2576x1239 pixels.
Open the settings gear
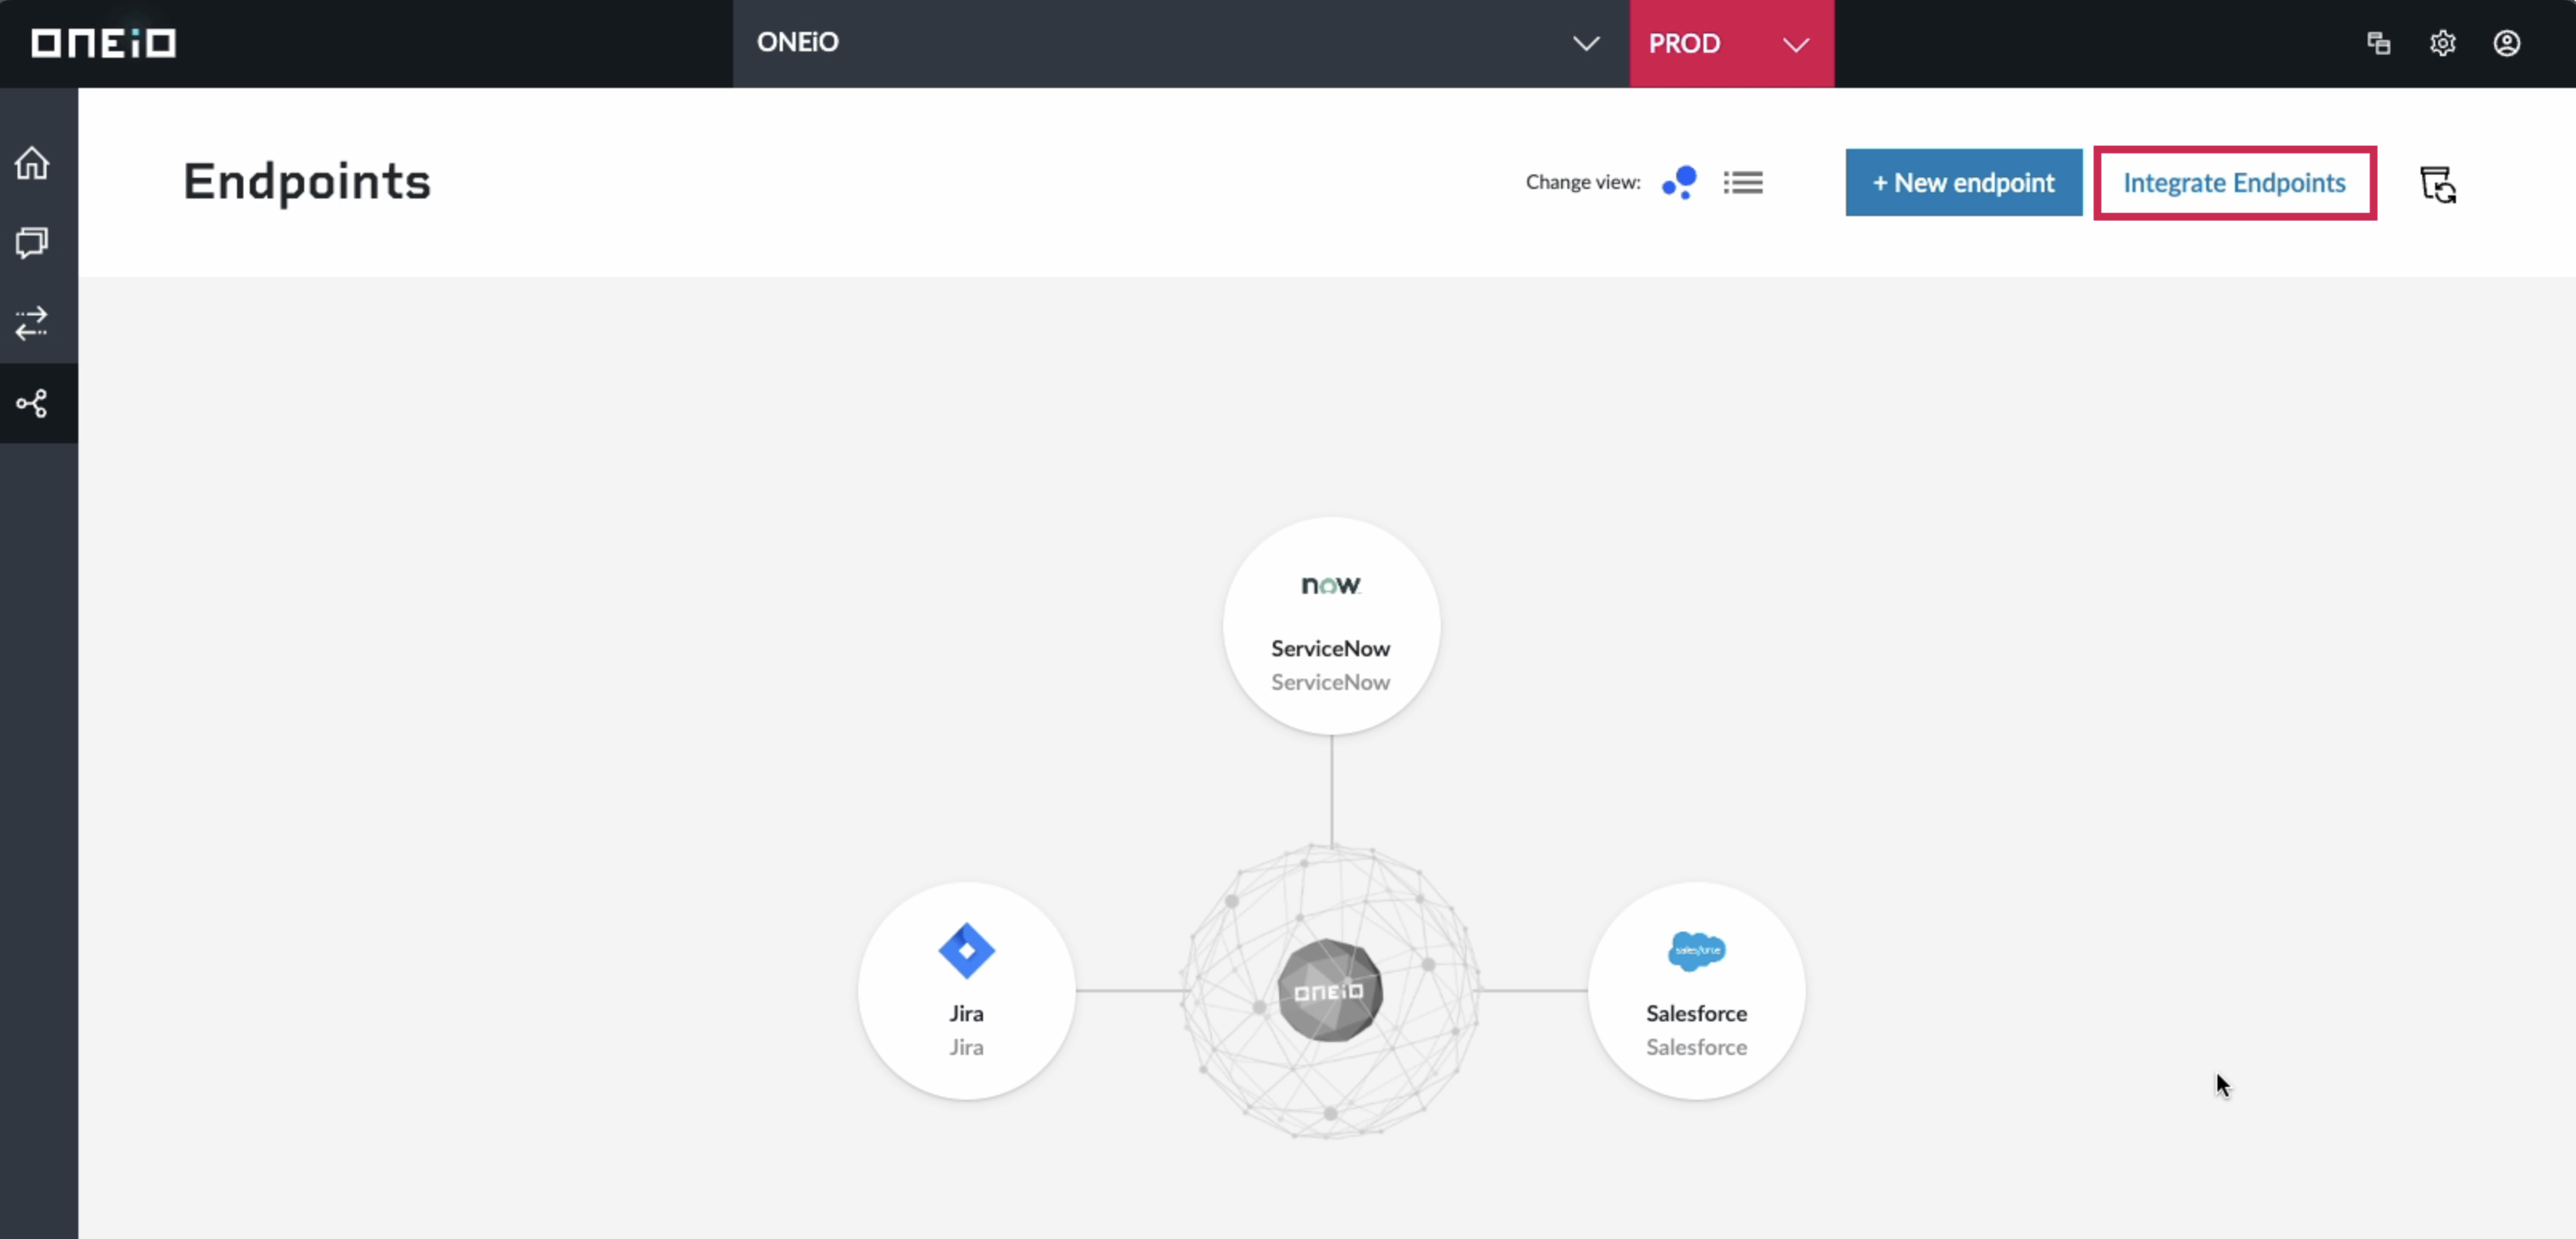[2443, 43]
